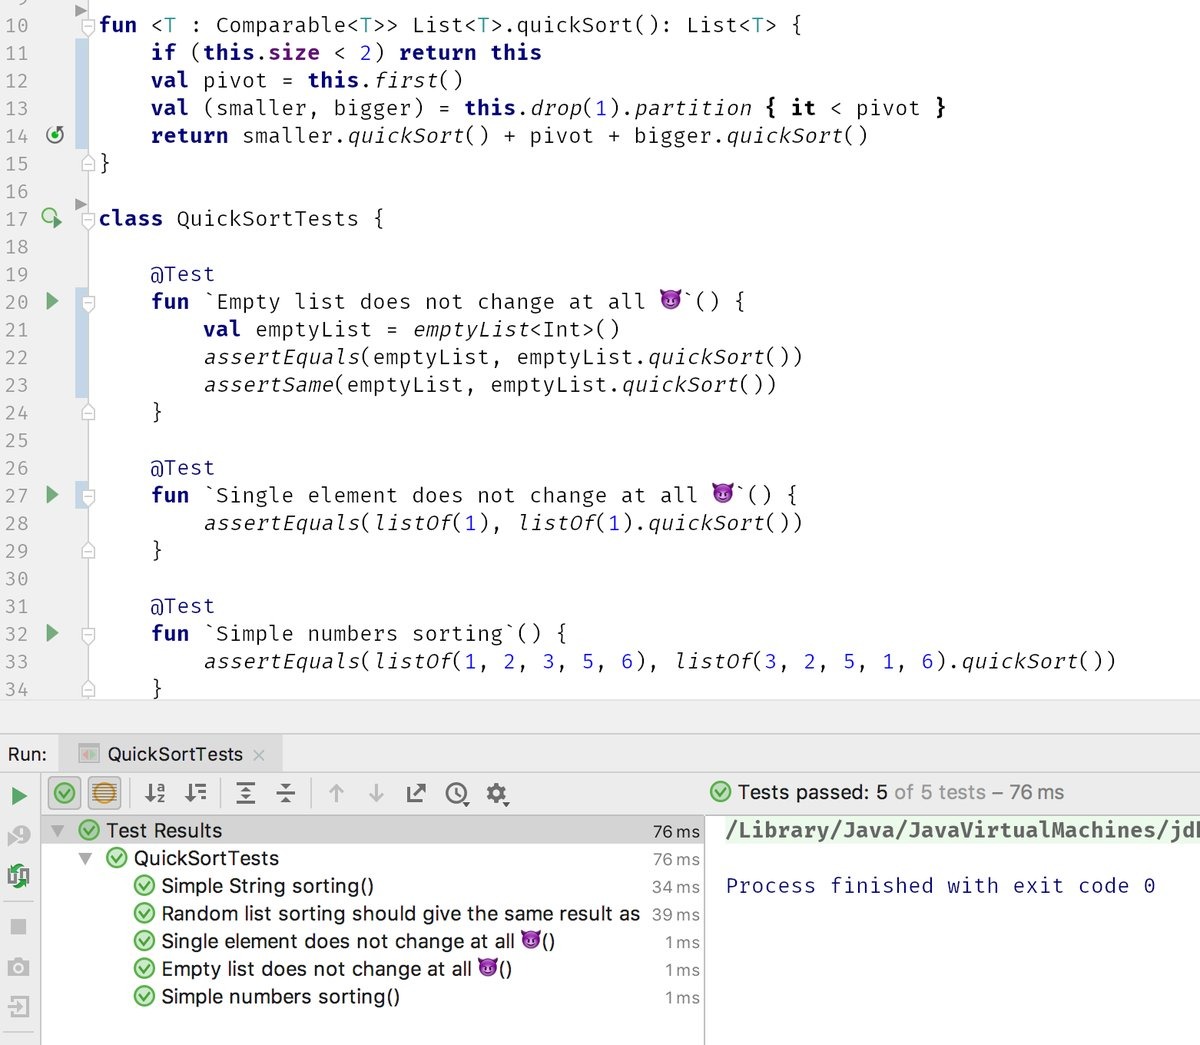Screen dimensions: 1200x1045
Task: Click the JavaVirtualMachines path in console
Action: pos(962,830)
